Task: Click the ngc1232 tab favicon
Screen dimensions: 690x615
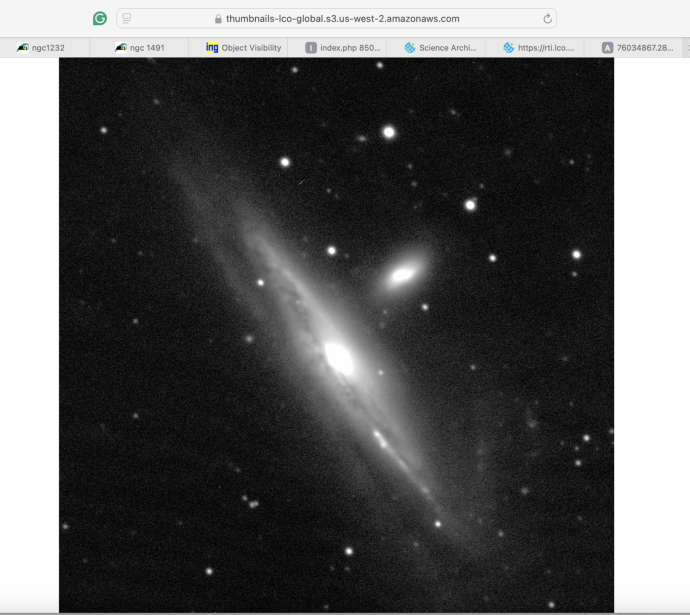Action: coord(23,48)
